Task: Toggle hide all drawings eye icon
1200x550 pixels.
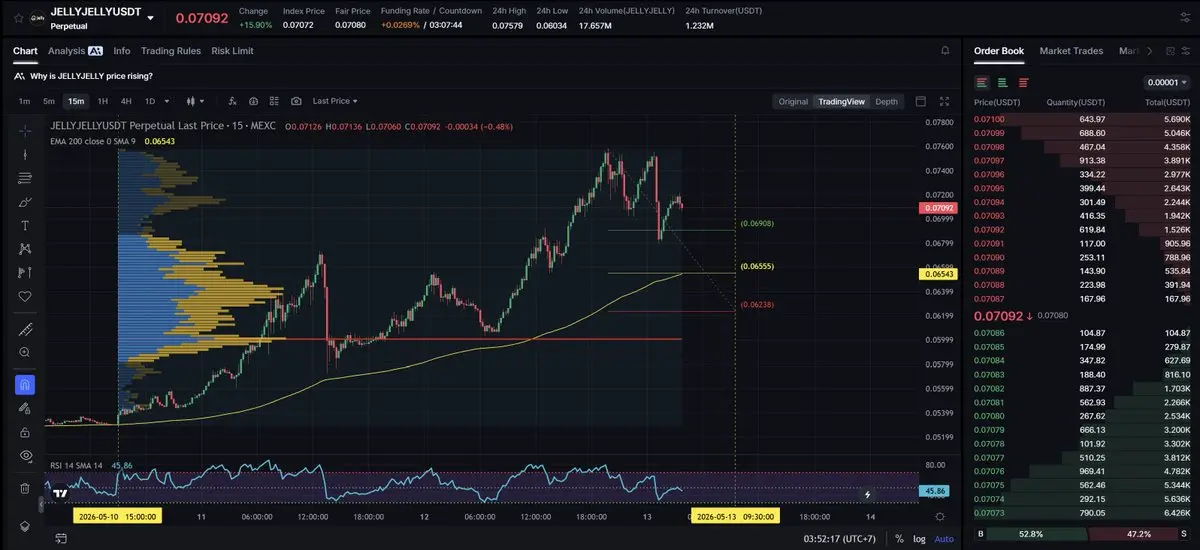Action: coord(25,456)
